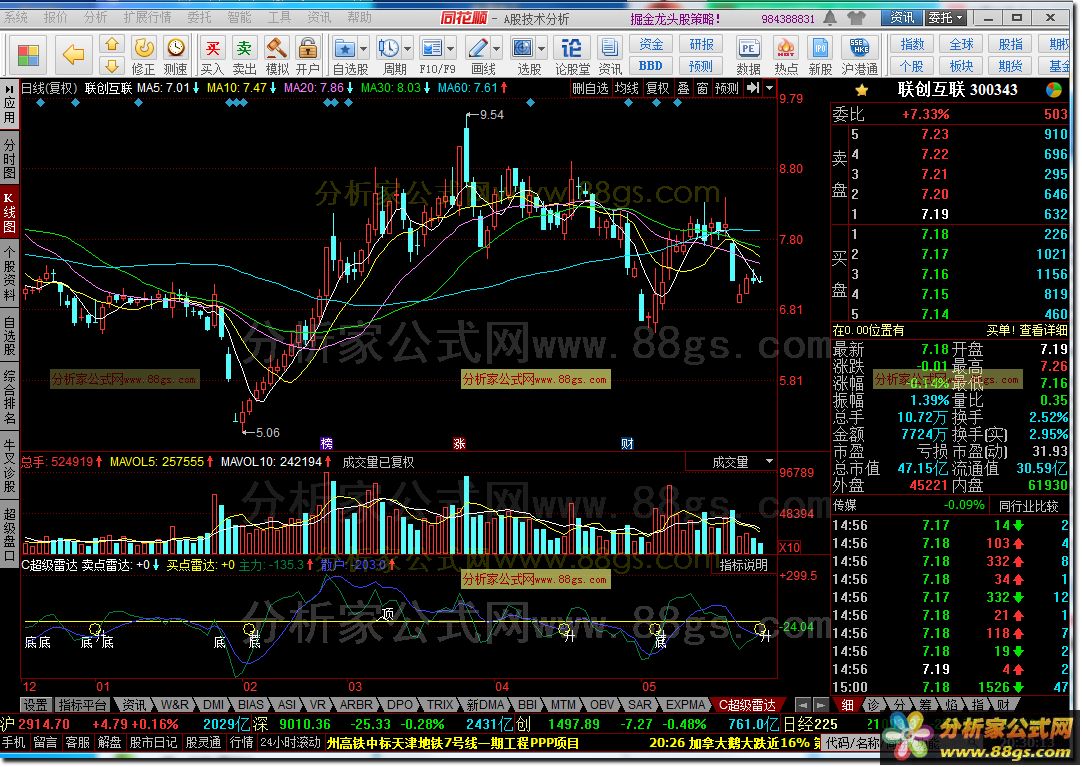Click the 指标平台 tab
Image resolution: width=1082 pixels, height=767 pixels.
(82, 705)
